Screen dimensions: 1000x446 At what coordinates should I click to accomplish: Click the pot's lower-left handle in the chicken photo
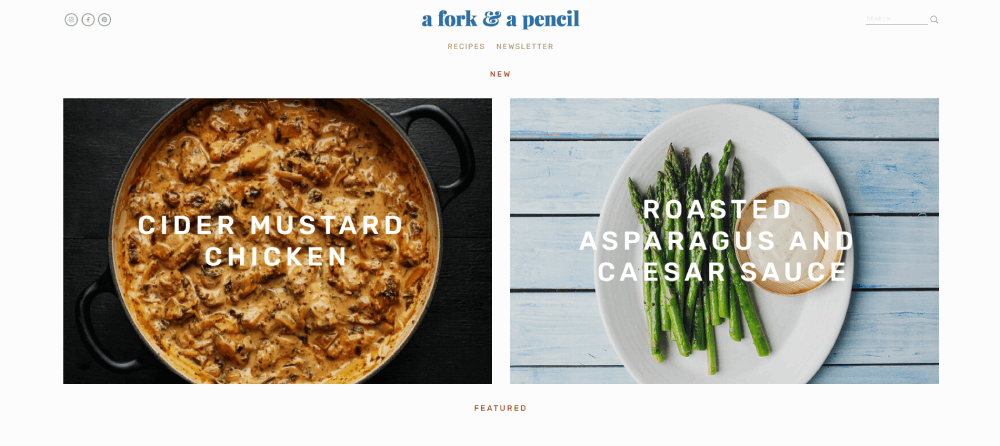[x=102, y=325]
